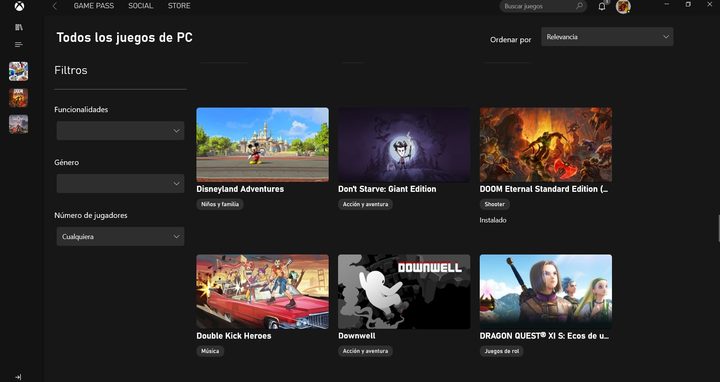Screen dimensions: 720x382
Task: Launch the first installed game in sidebar
Action: click(18, 71)
